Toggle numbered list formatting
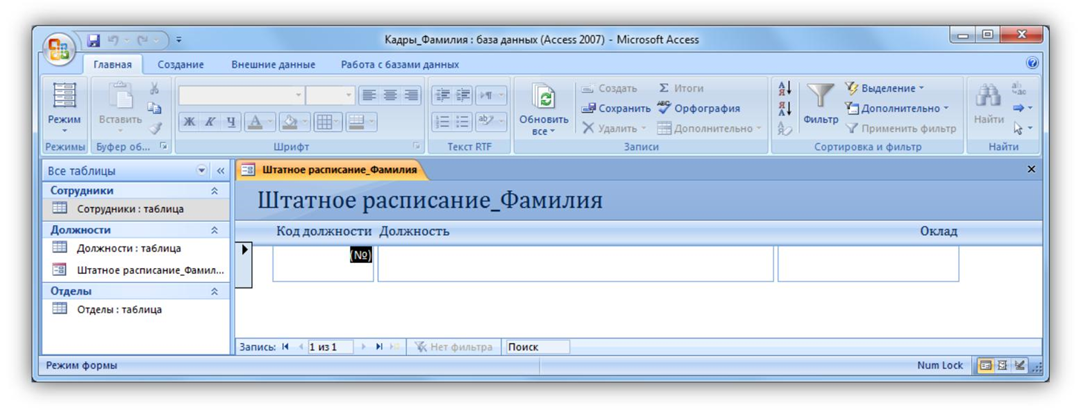The image size is (1081, 410). [x=443, y=123]
